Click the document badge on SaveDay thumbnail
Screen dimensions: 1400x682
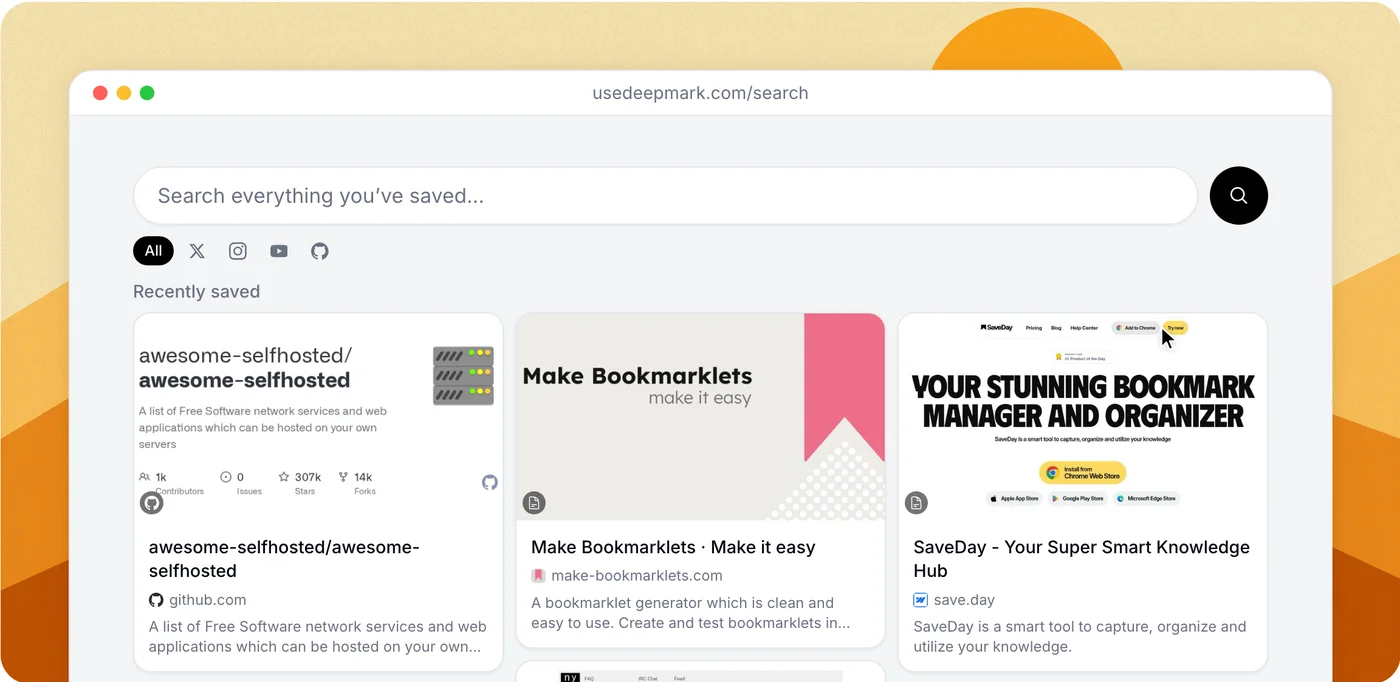[916, 502]
